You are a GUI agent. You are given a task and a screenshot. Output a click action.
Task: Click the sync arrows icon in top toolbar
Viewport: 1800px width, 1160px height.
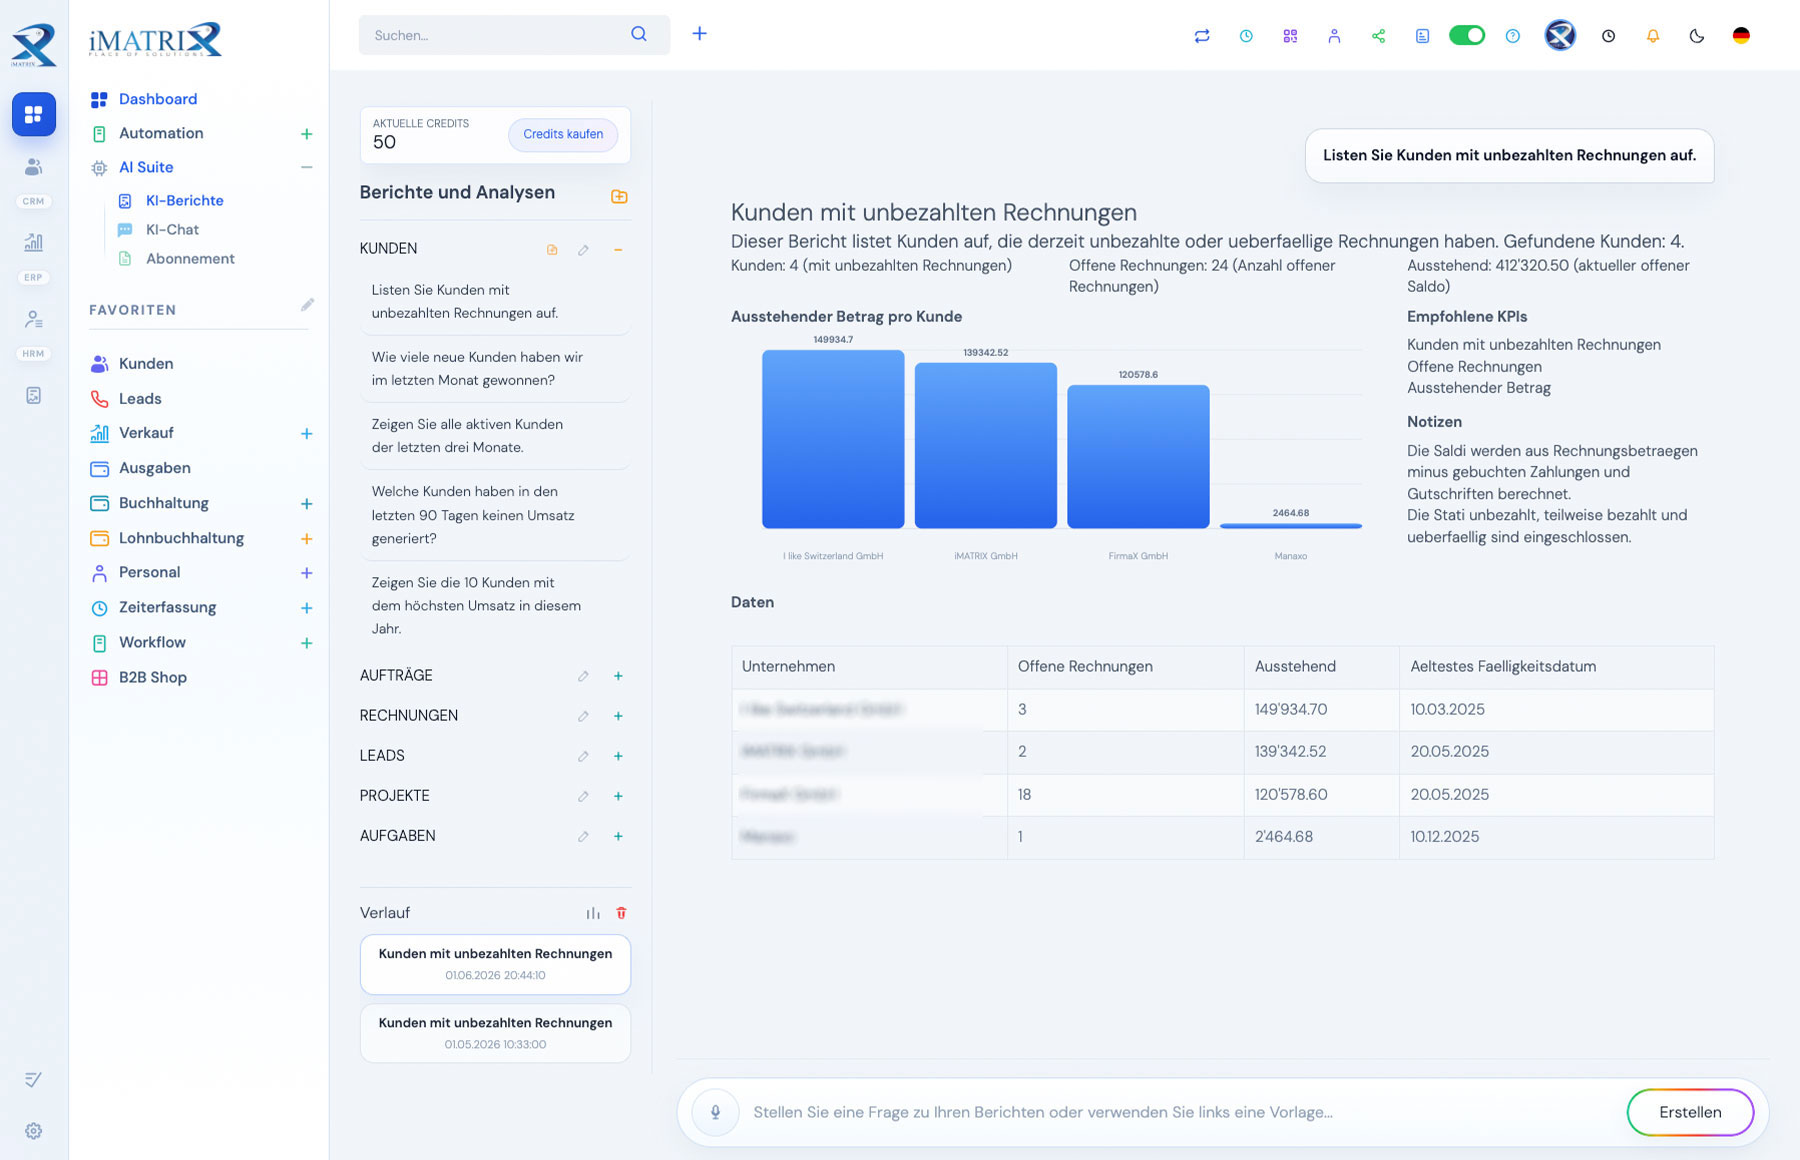pyautogui.click(x=1202, y=36)
